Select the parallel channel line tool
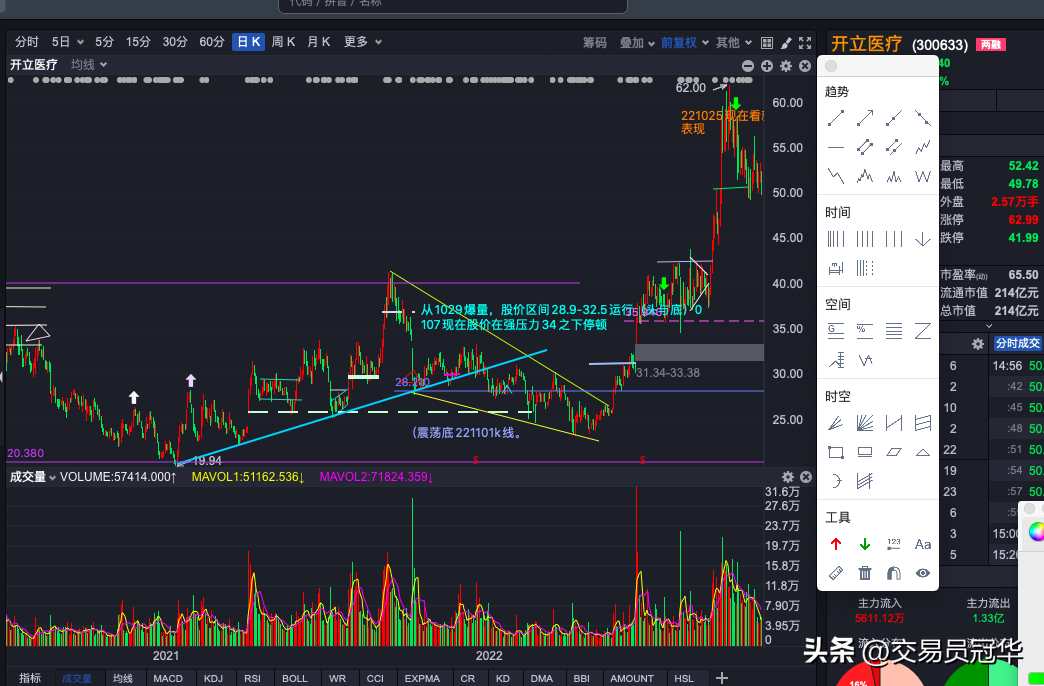The width and height of the screenshot is (1044, 686). [x=865, y=147]
